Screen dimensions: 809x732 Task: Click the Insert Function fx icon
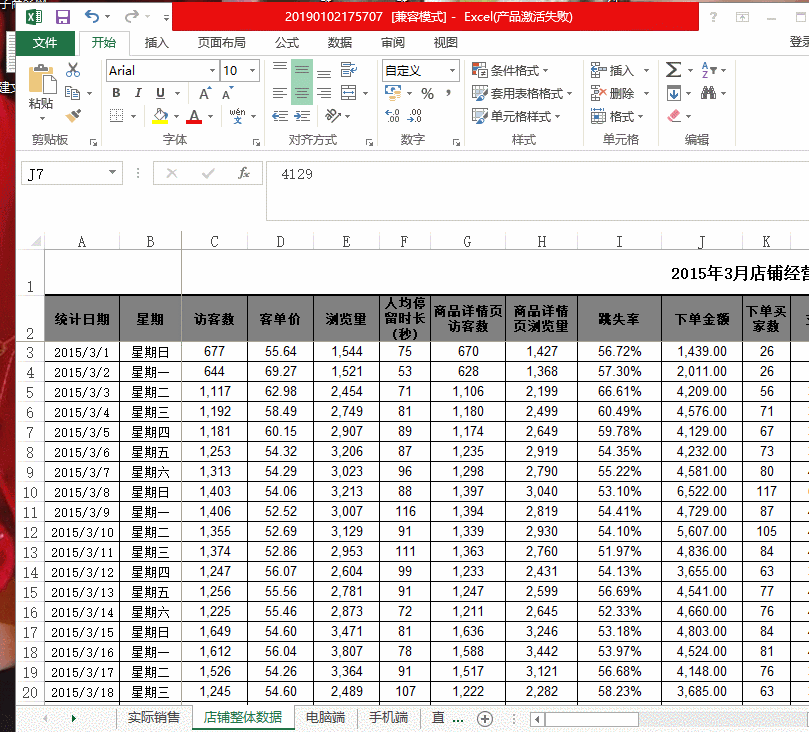pyautogui.click(x=244, y=173)
